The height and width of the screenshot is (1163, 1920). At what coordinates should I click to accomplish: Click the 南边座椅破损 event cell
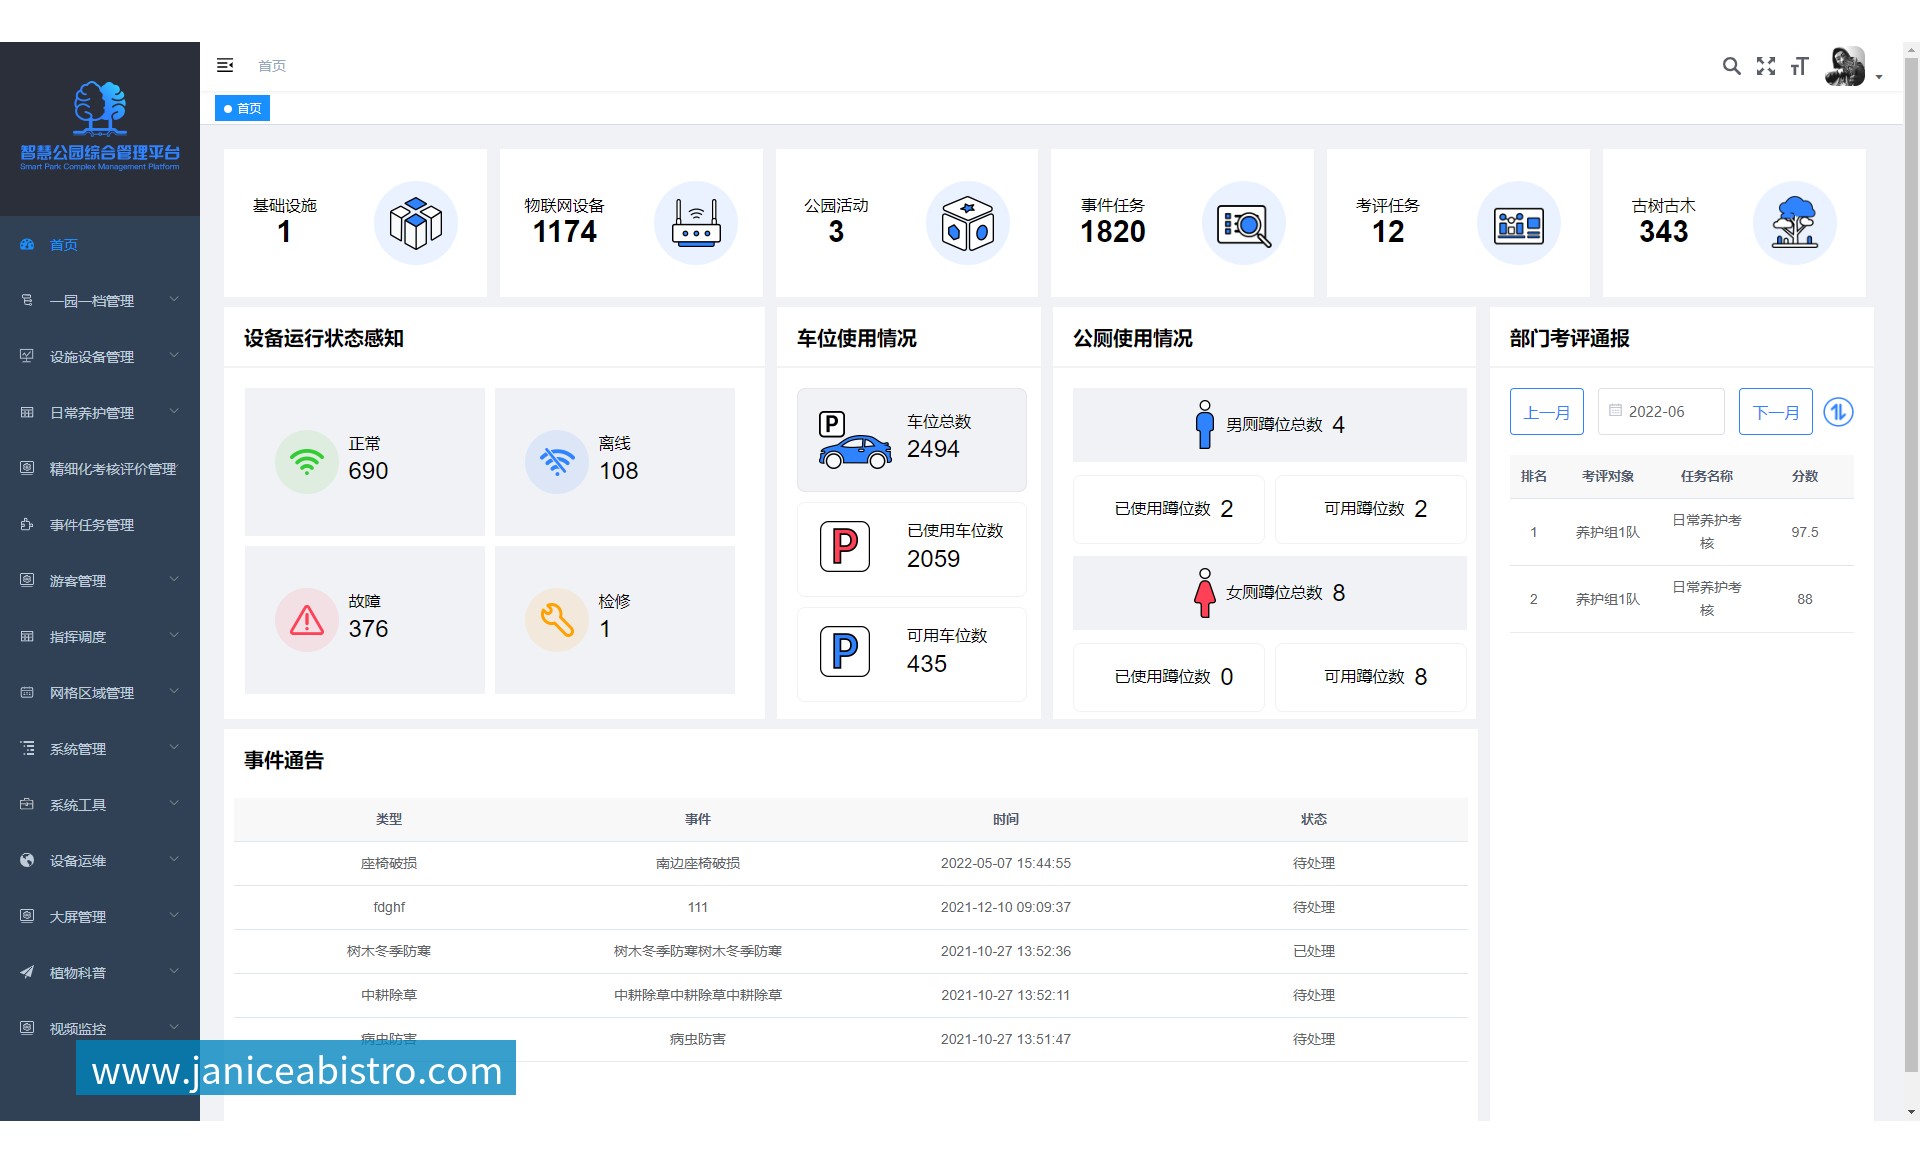pos(698,863)
